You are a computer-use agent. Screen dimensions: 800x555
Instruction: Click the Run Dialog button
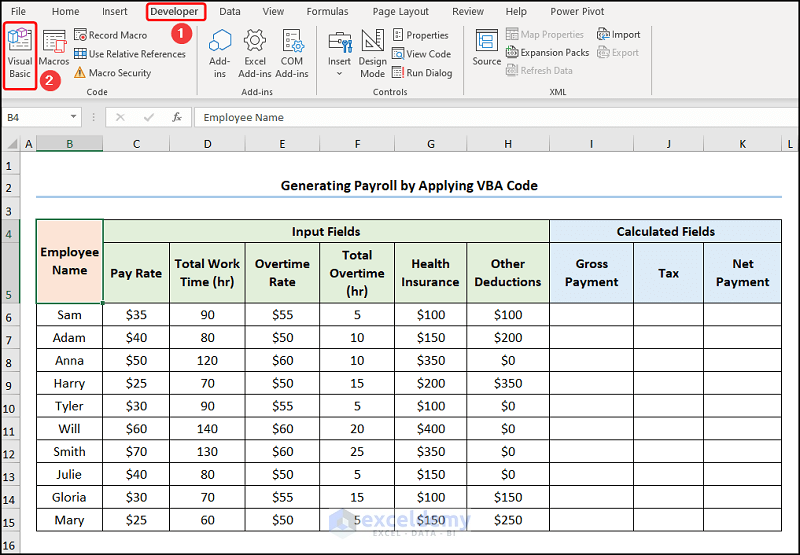[422, 73]
